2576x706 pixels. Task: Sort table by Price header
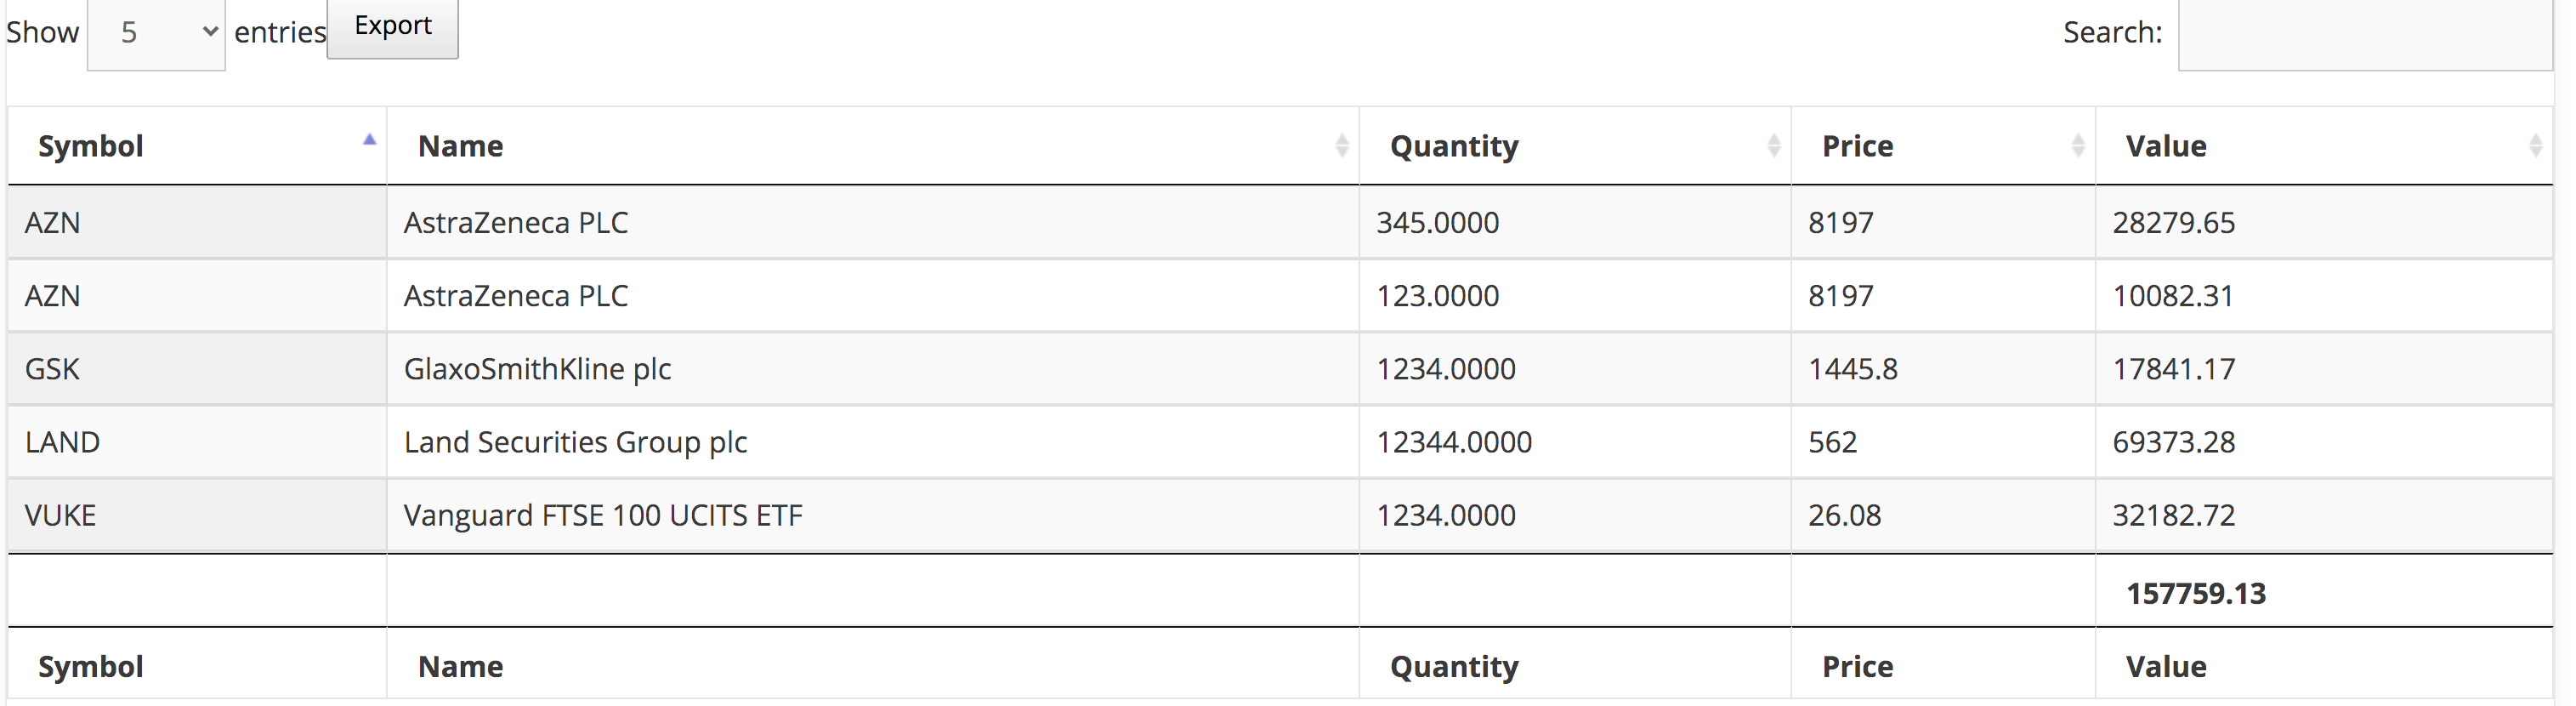1857,146
